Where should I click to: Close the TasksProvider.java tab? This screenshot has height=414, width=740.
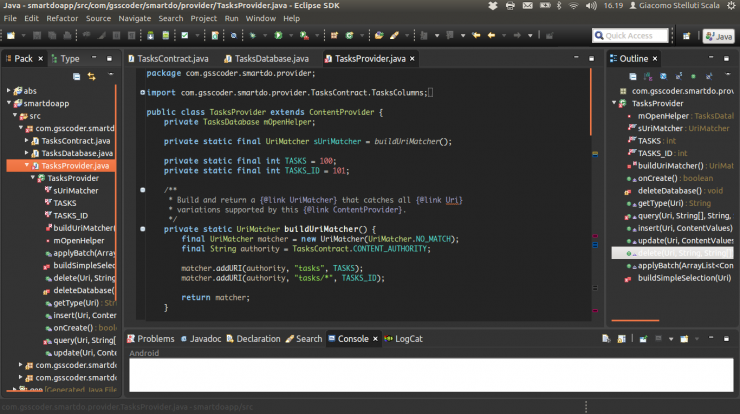[x=412, y=59]
